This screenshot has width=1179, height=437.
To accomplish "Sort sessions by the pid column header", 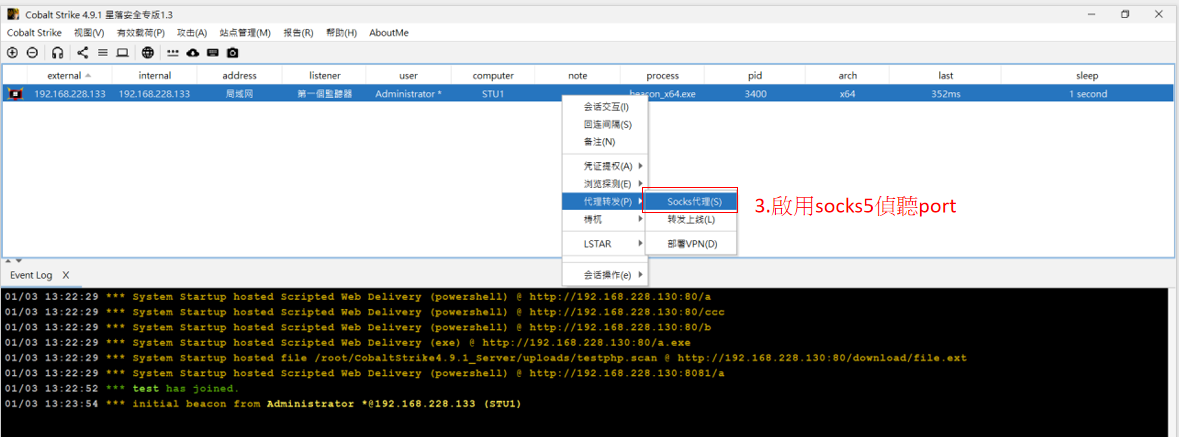I will tap(755, 75).
